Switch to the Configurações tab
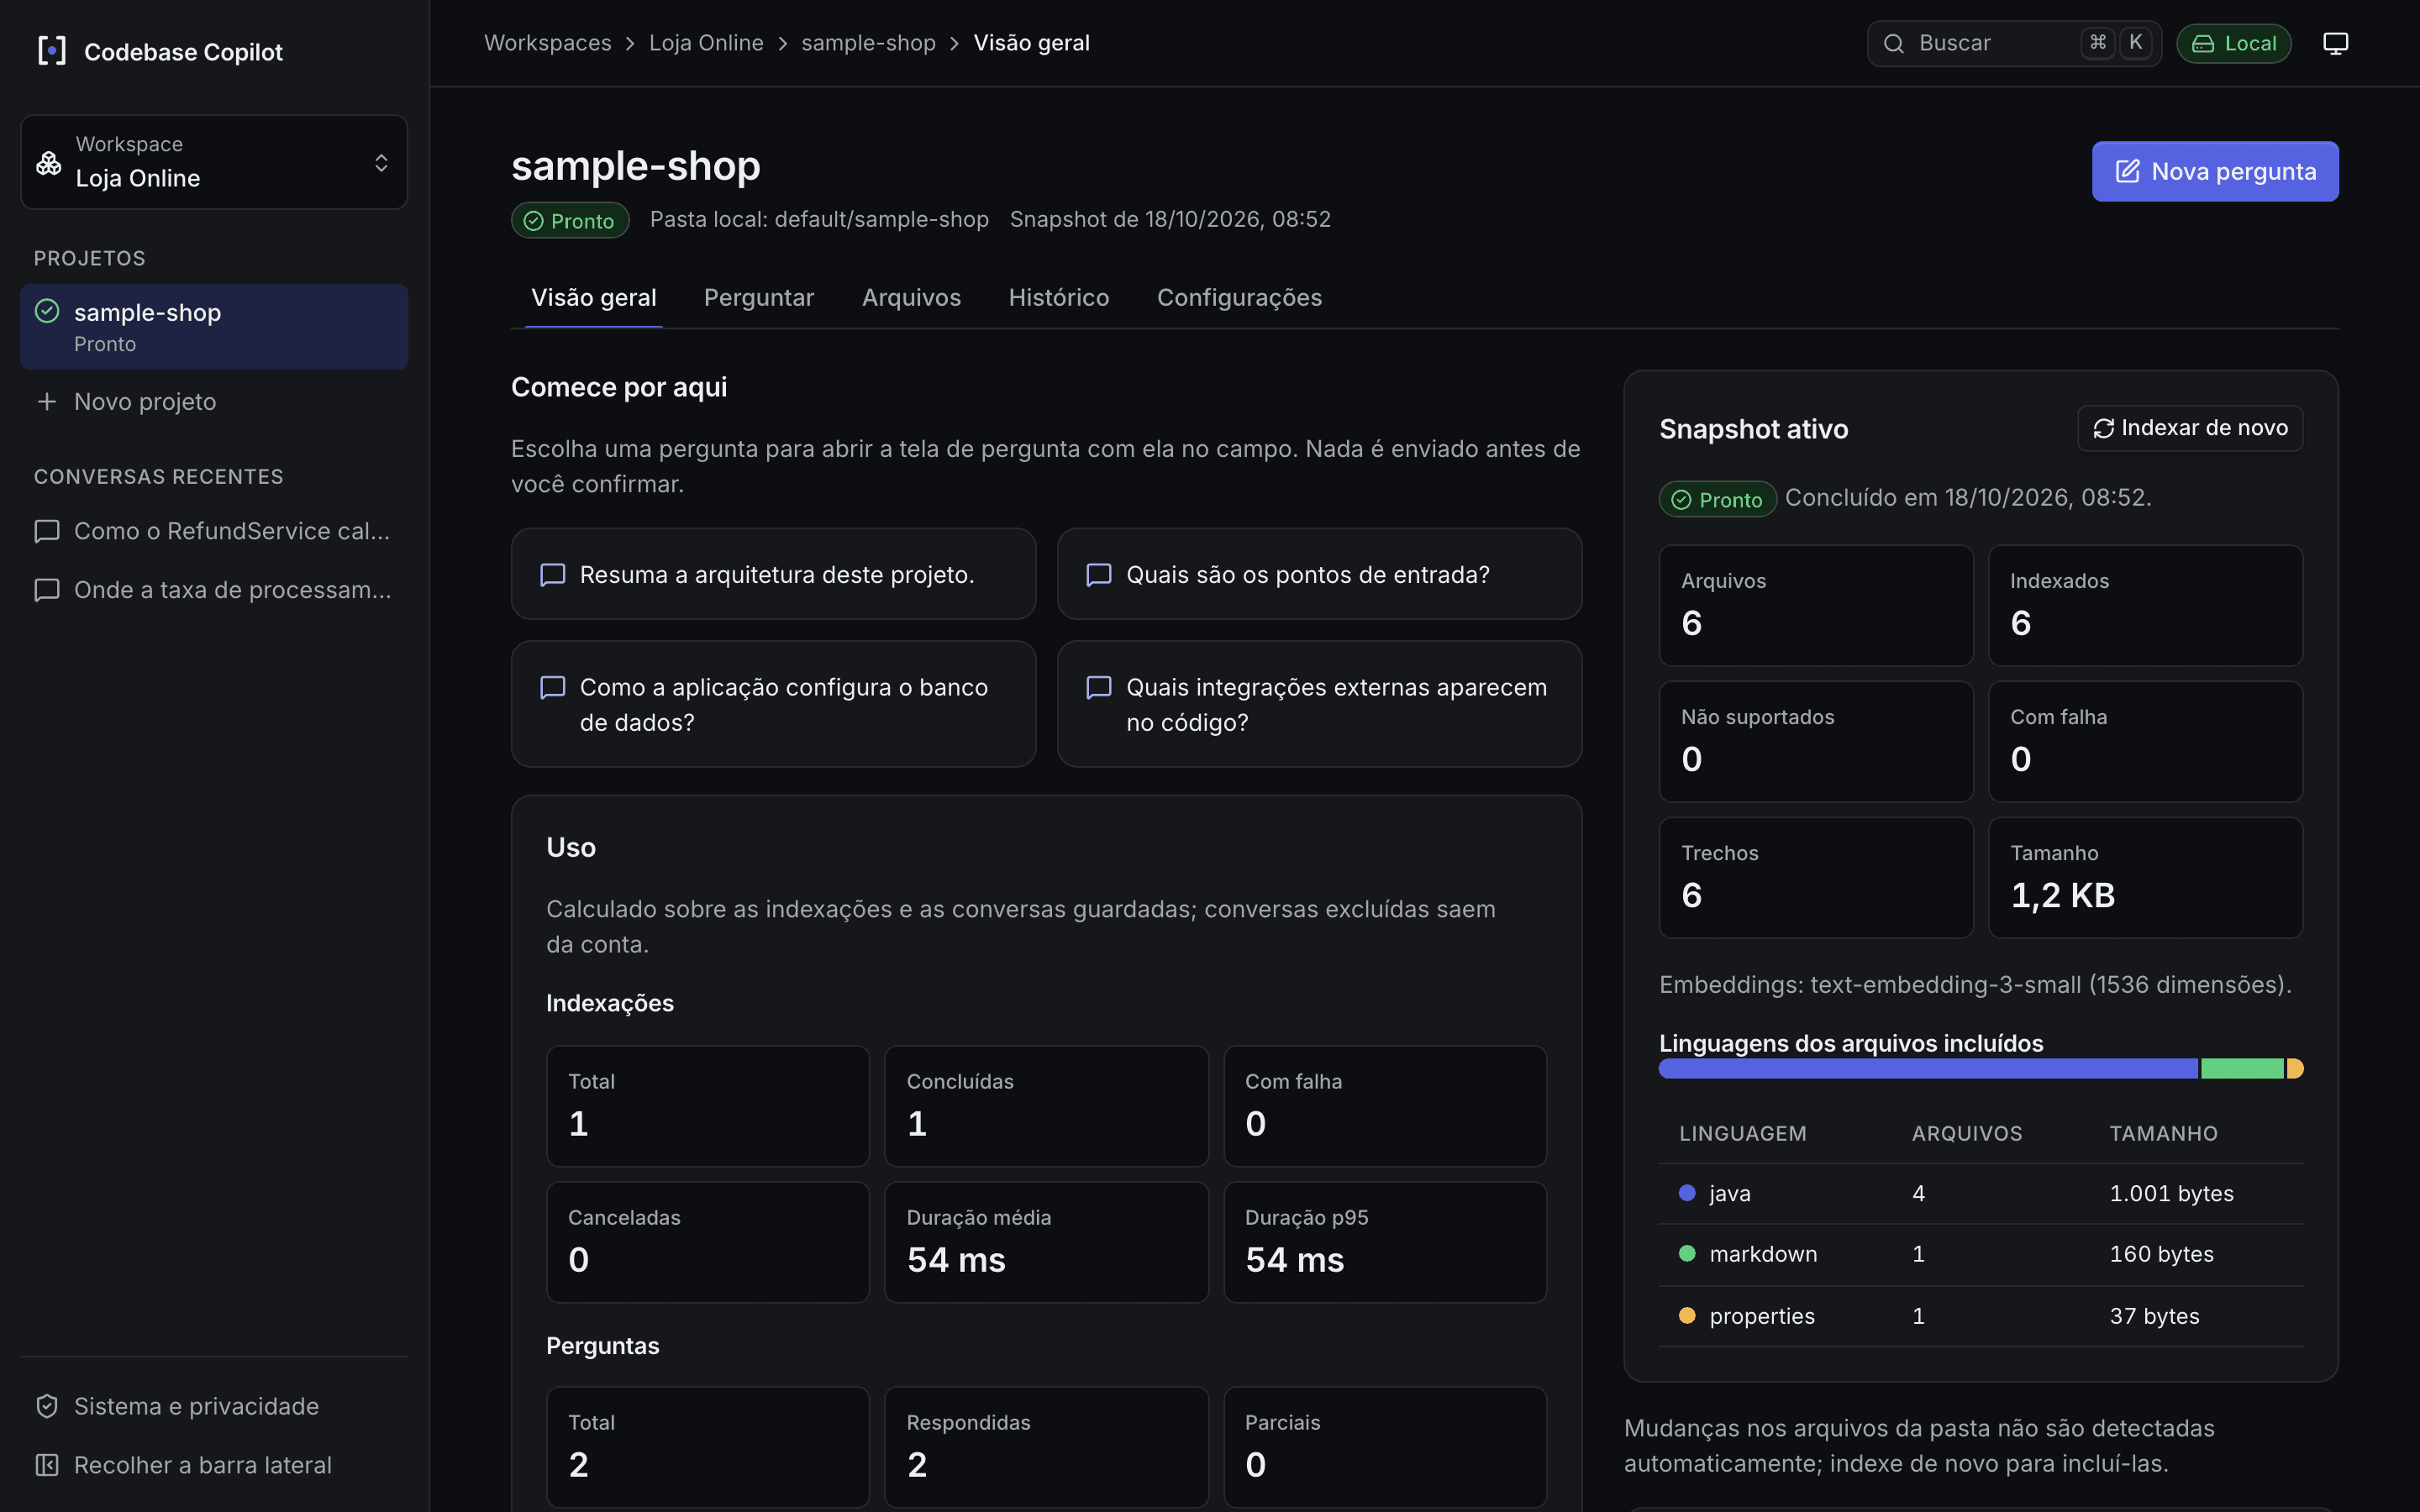2420x1512 pixels. click(1239, 297)
